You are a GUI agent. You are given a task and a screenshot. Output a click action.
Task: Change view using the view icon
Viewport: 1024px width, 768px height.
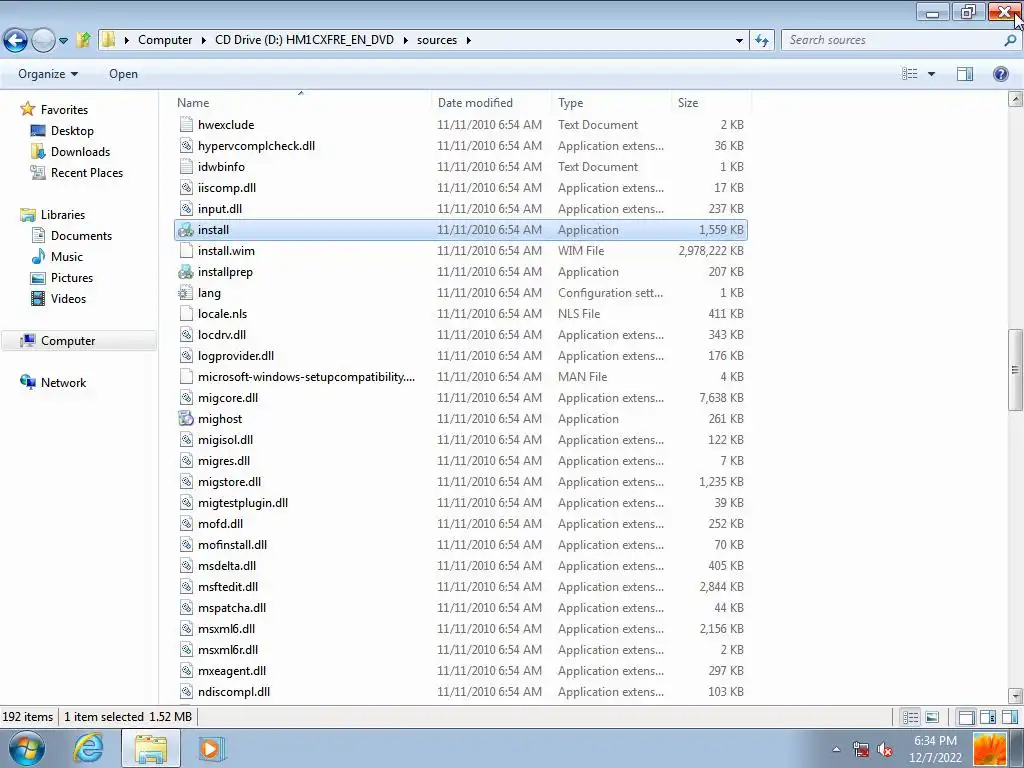pos(910,74)
